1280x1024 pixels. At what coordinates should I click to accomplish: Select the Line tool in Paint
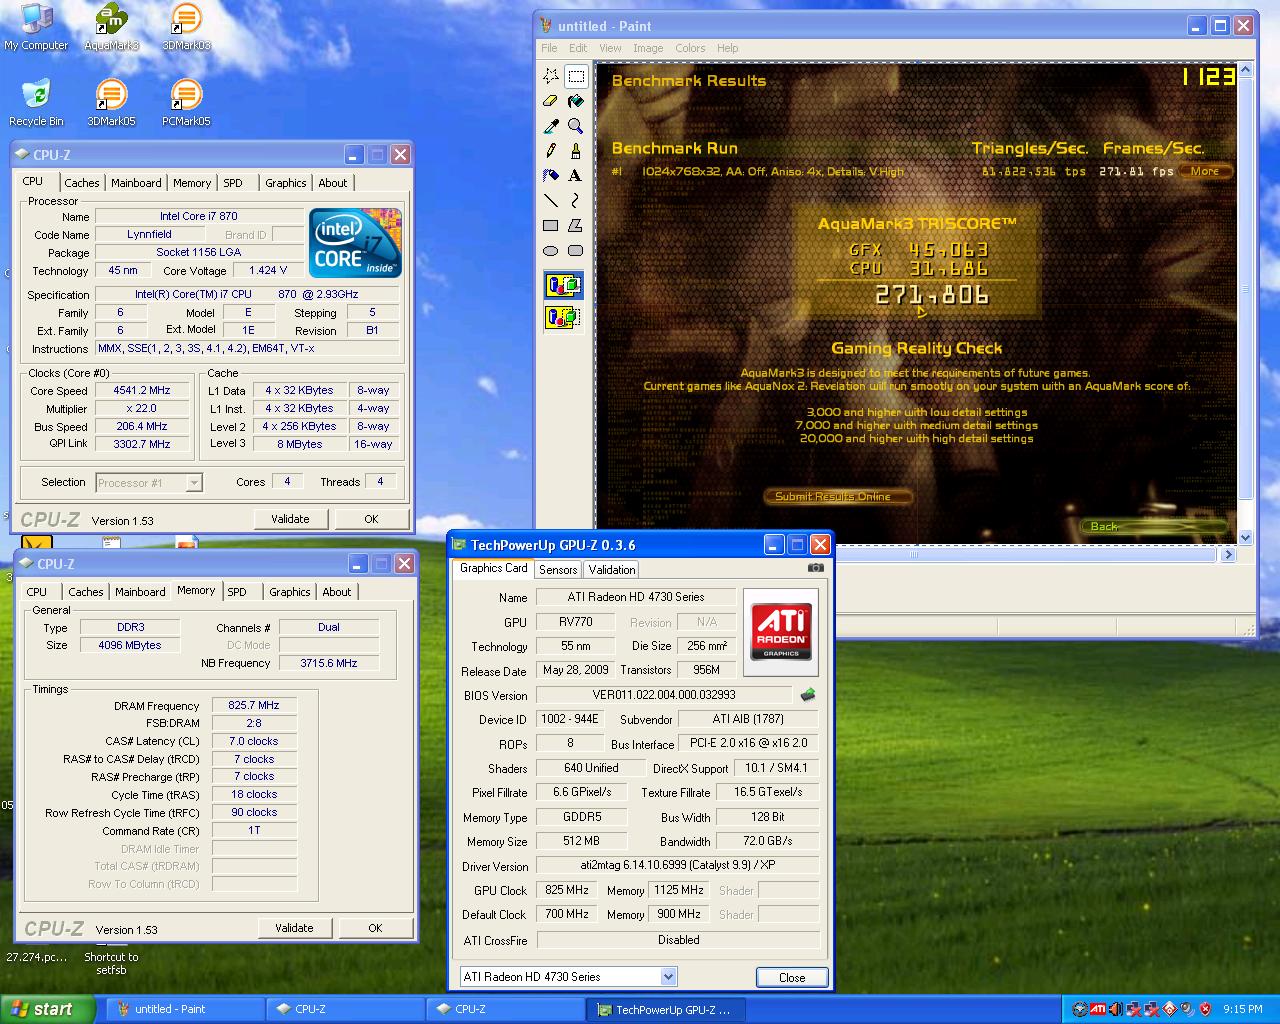(x=551, y=201)
